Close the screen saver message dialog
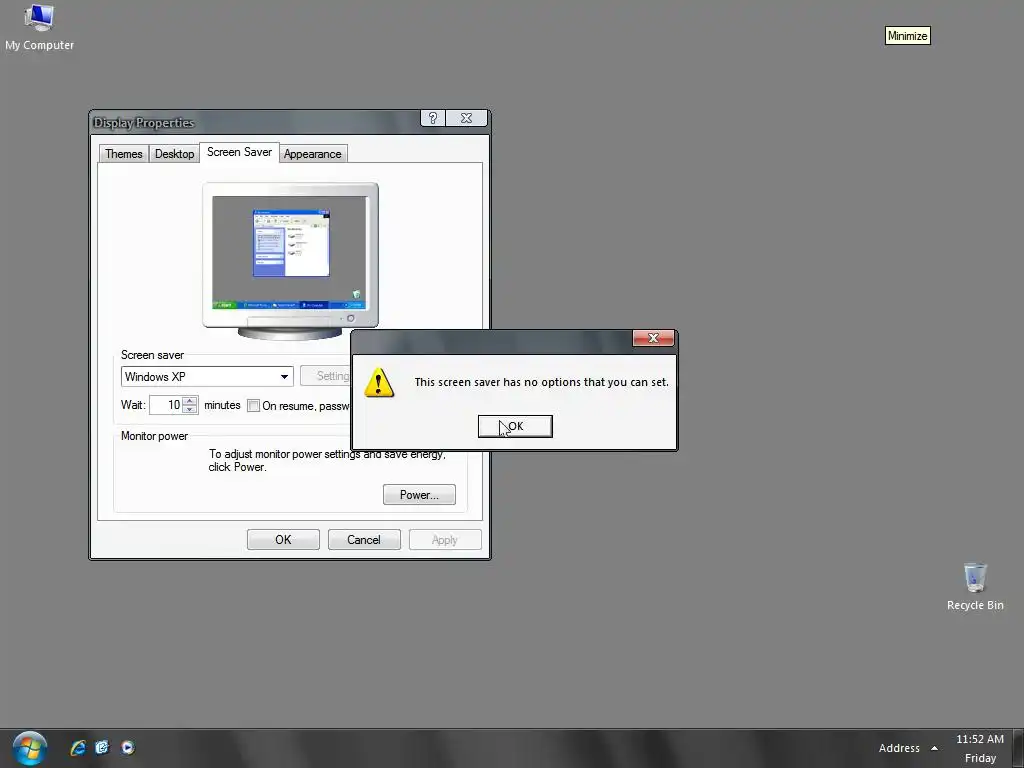The height and width of the screenshot is (768, 1024). coord(653,338)
